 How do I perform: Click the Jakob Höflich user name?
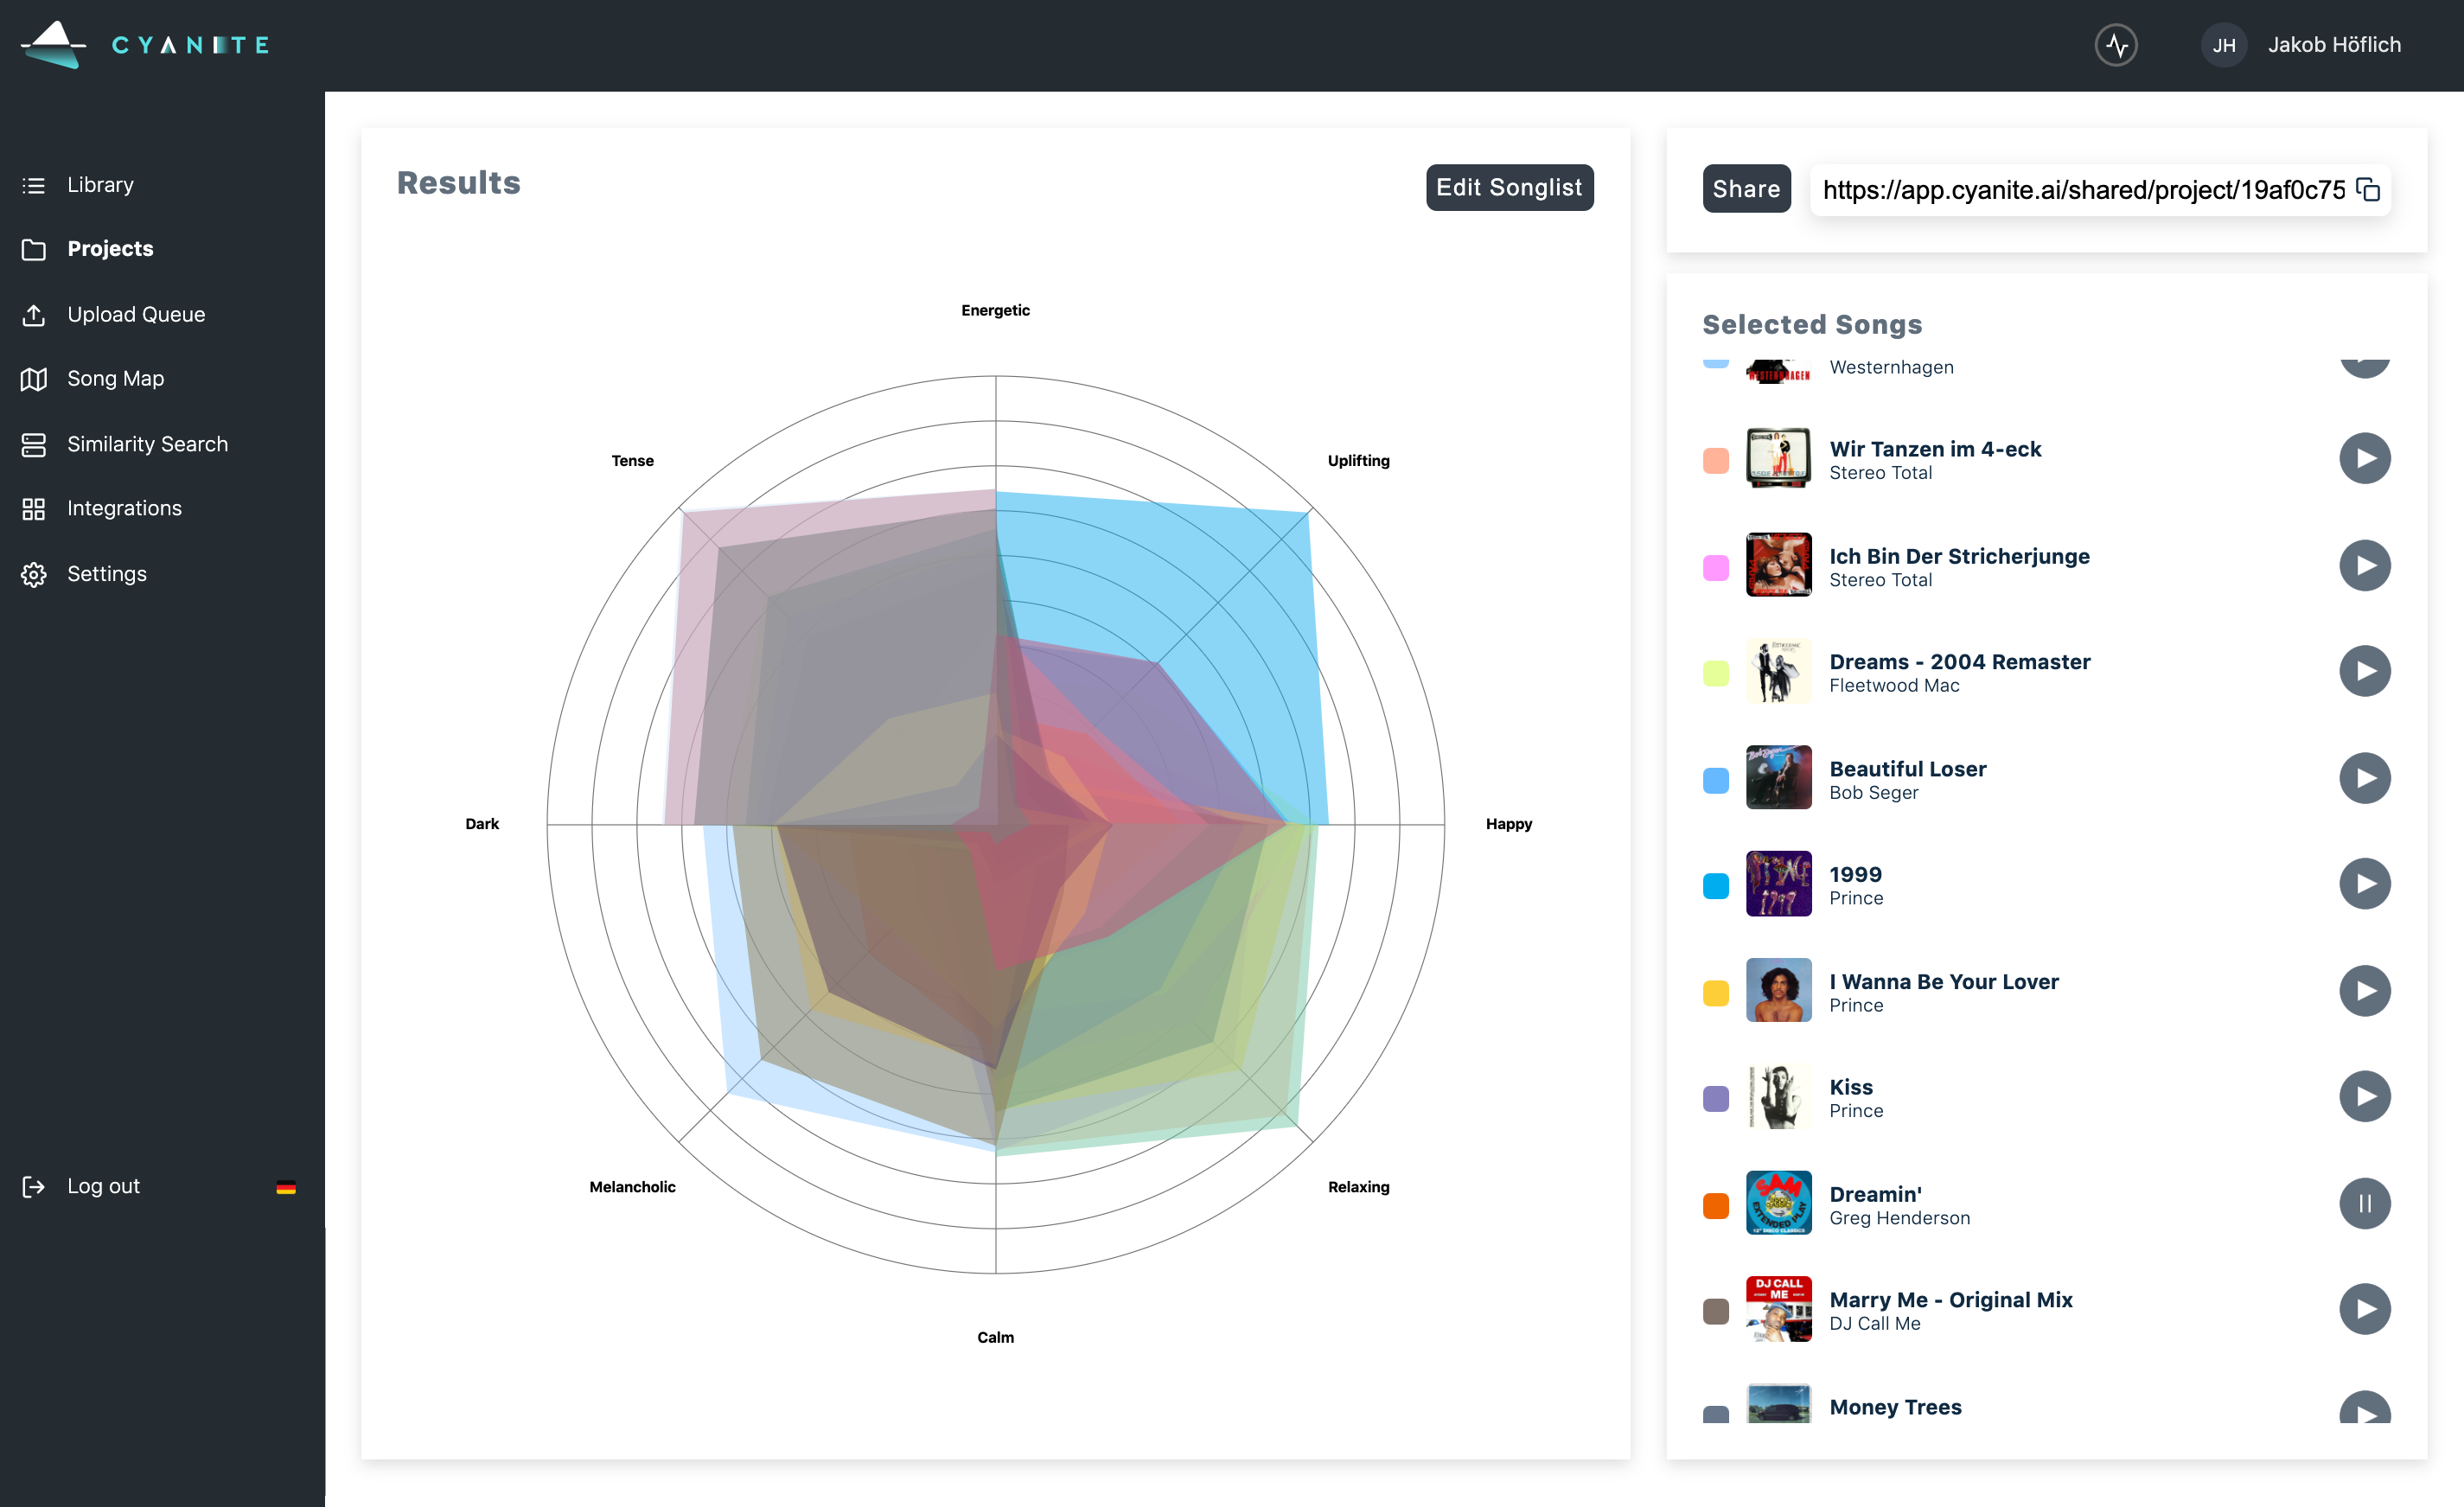pyautogui.click(x=2334, y=45)
